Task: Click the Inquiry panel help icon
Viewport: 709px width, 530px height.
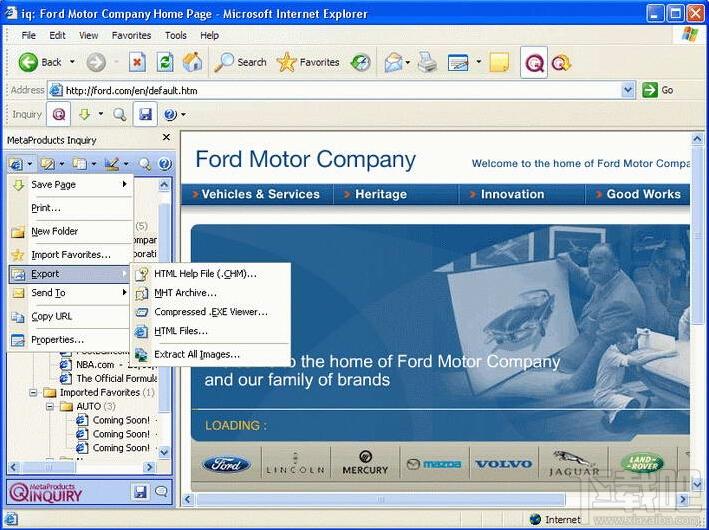Action: click(165, 164)
